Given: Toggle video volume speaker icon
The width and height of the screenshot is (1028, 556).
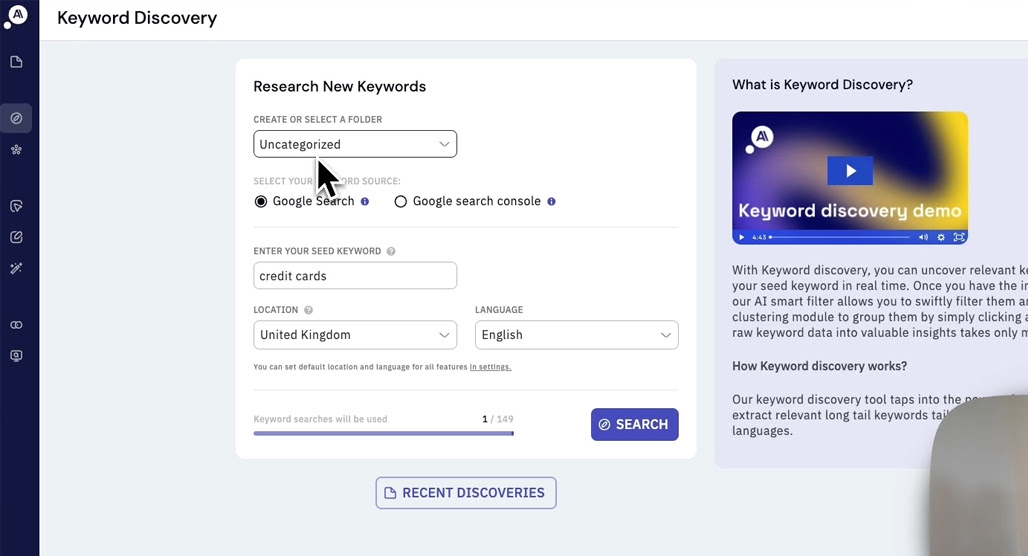Looking at the screenshot, I should (923, 237).
